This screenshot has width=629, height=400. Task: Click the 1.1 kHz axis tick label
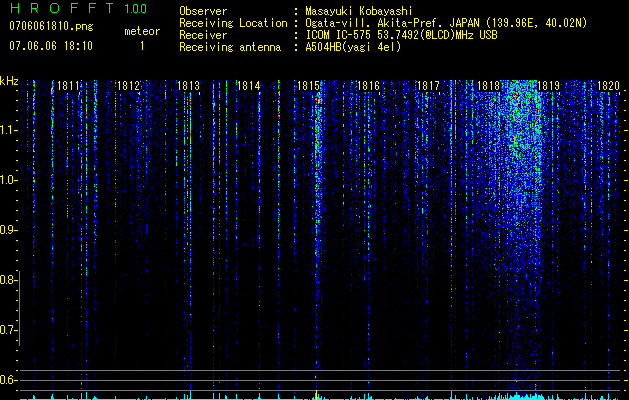coord(8,130)
